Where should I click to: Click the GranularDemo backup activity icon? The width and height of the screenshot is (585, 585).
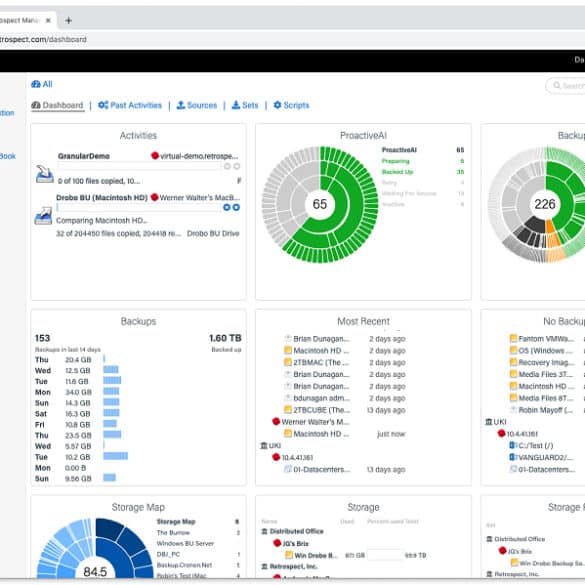44,174
